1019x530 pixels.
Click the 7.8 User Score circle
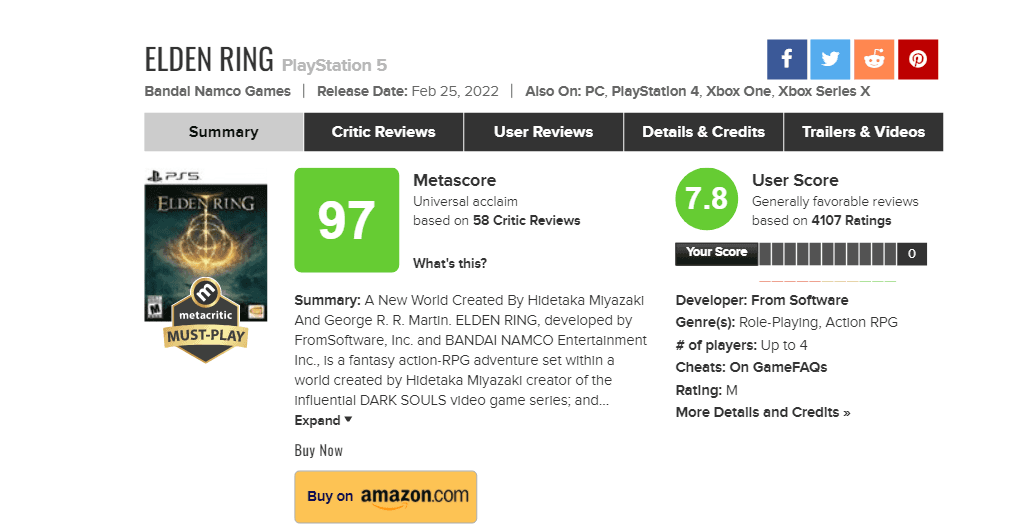click(x=707, y=199)
